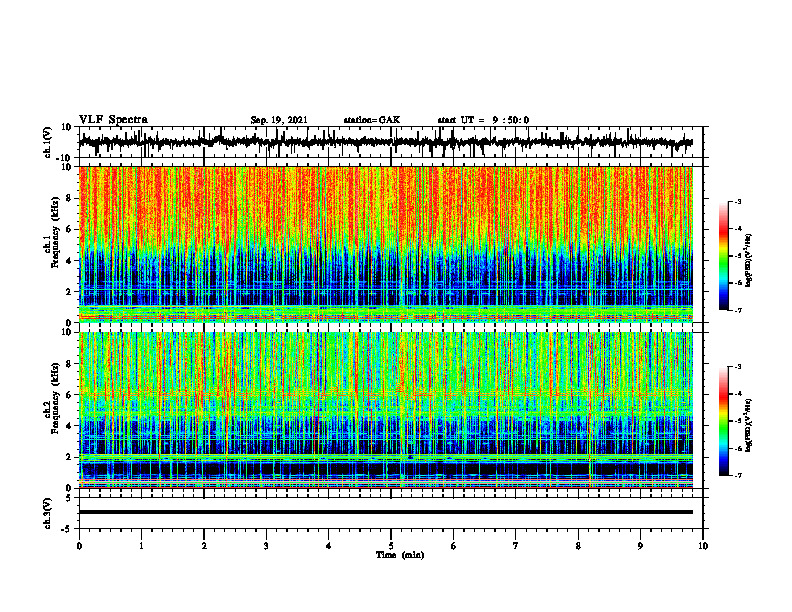Select the date label "Sep. 19, 2021"
The image size is (792, 612).
(x=279, y=120)
